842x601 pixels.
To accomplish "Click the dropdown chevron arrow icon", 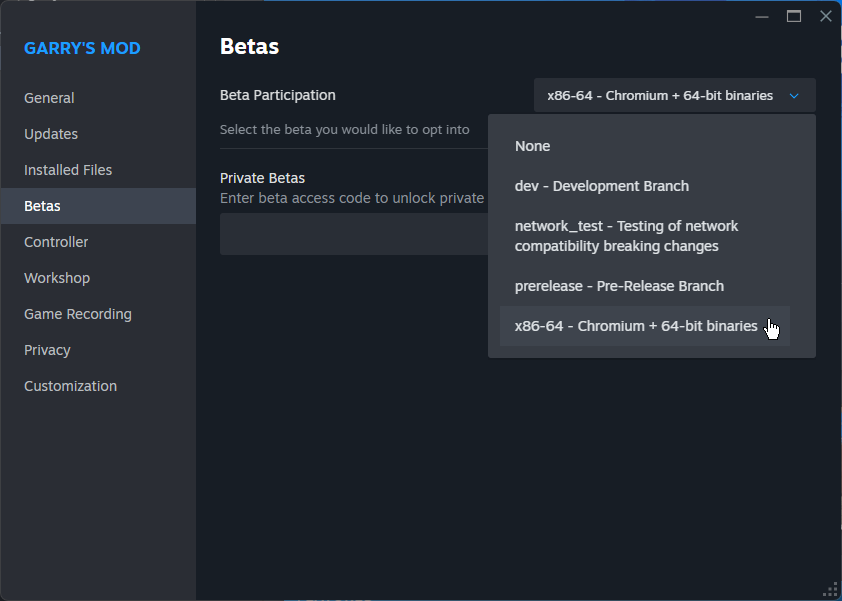I will (x=794, y=96).
